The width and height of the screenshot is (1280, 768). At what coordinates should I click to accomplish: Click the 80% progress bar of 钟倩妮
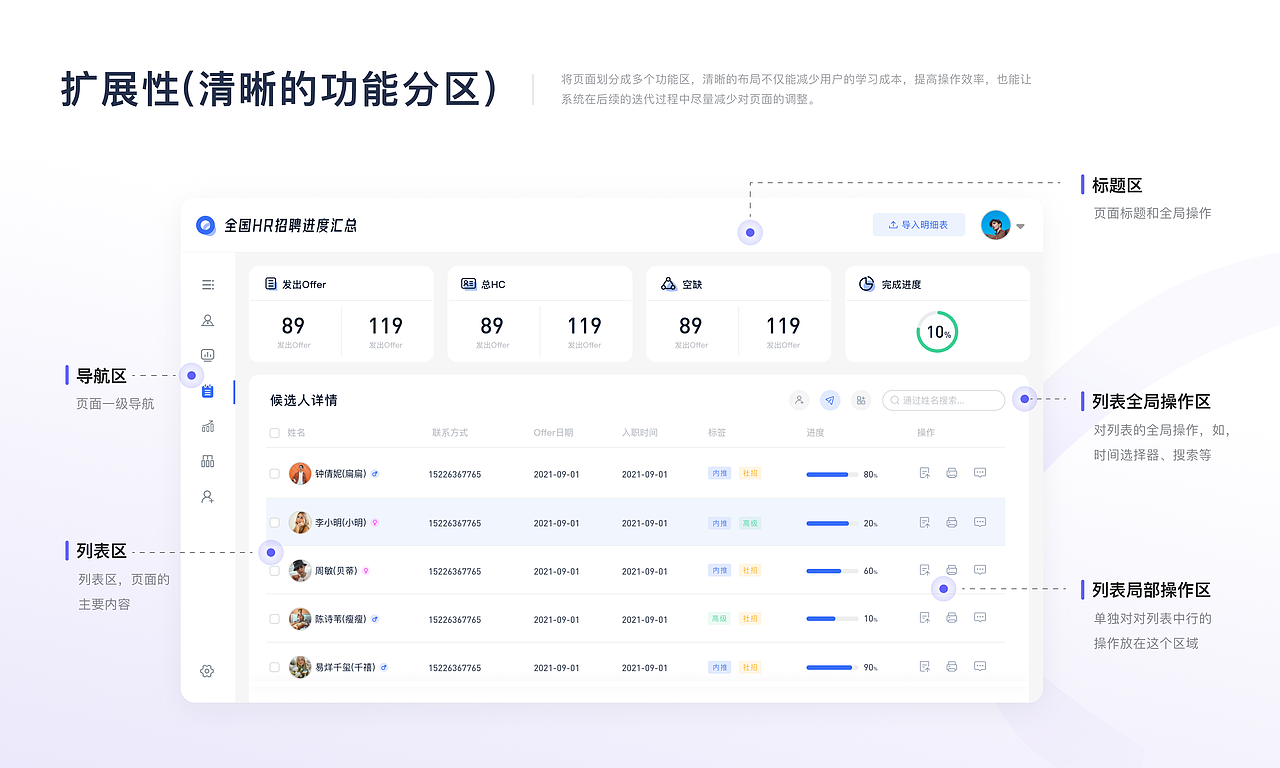[832, 474]
